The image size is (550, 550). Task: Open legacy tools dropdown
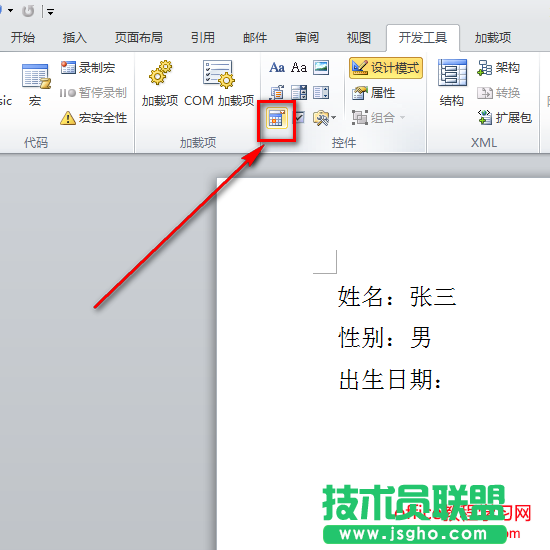(324, 118)
